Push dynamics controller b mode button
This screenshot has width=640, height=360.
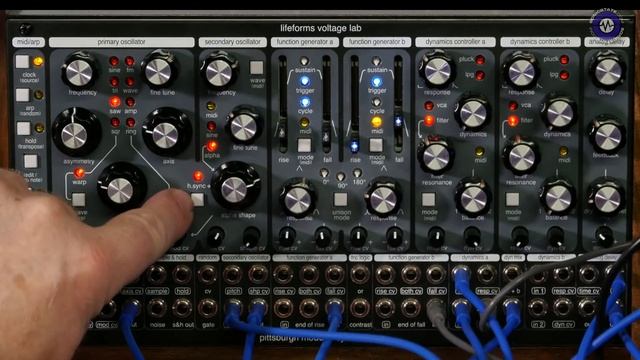[x=513, y=199]
